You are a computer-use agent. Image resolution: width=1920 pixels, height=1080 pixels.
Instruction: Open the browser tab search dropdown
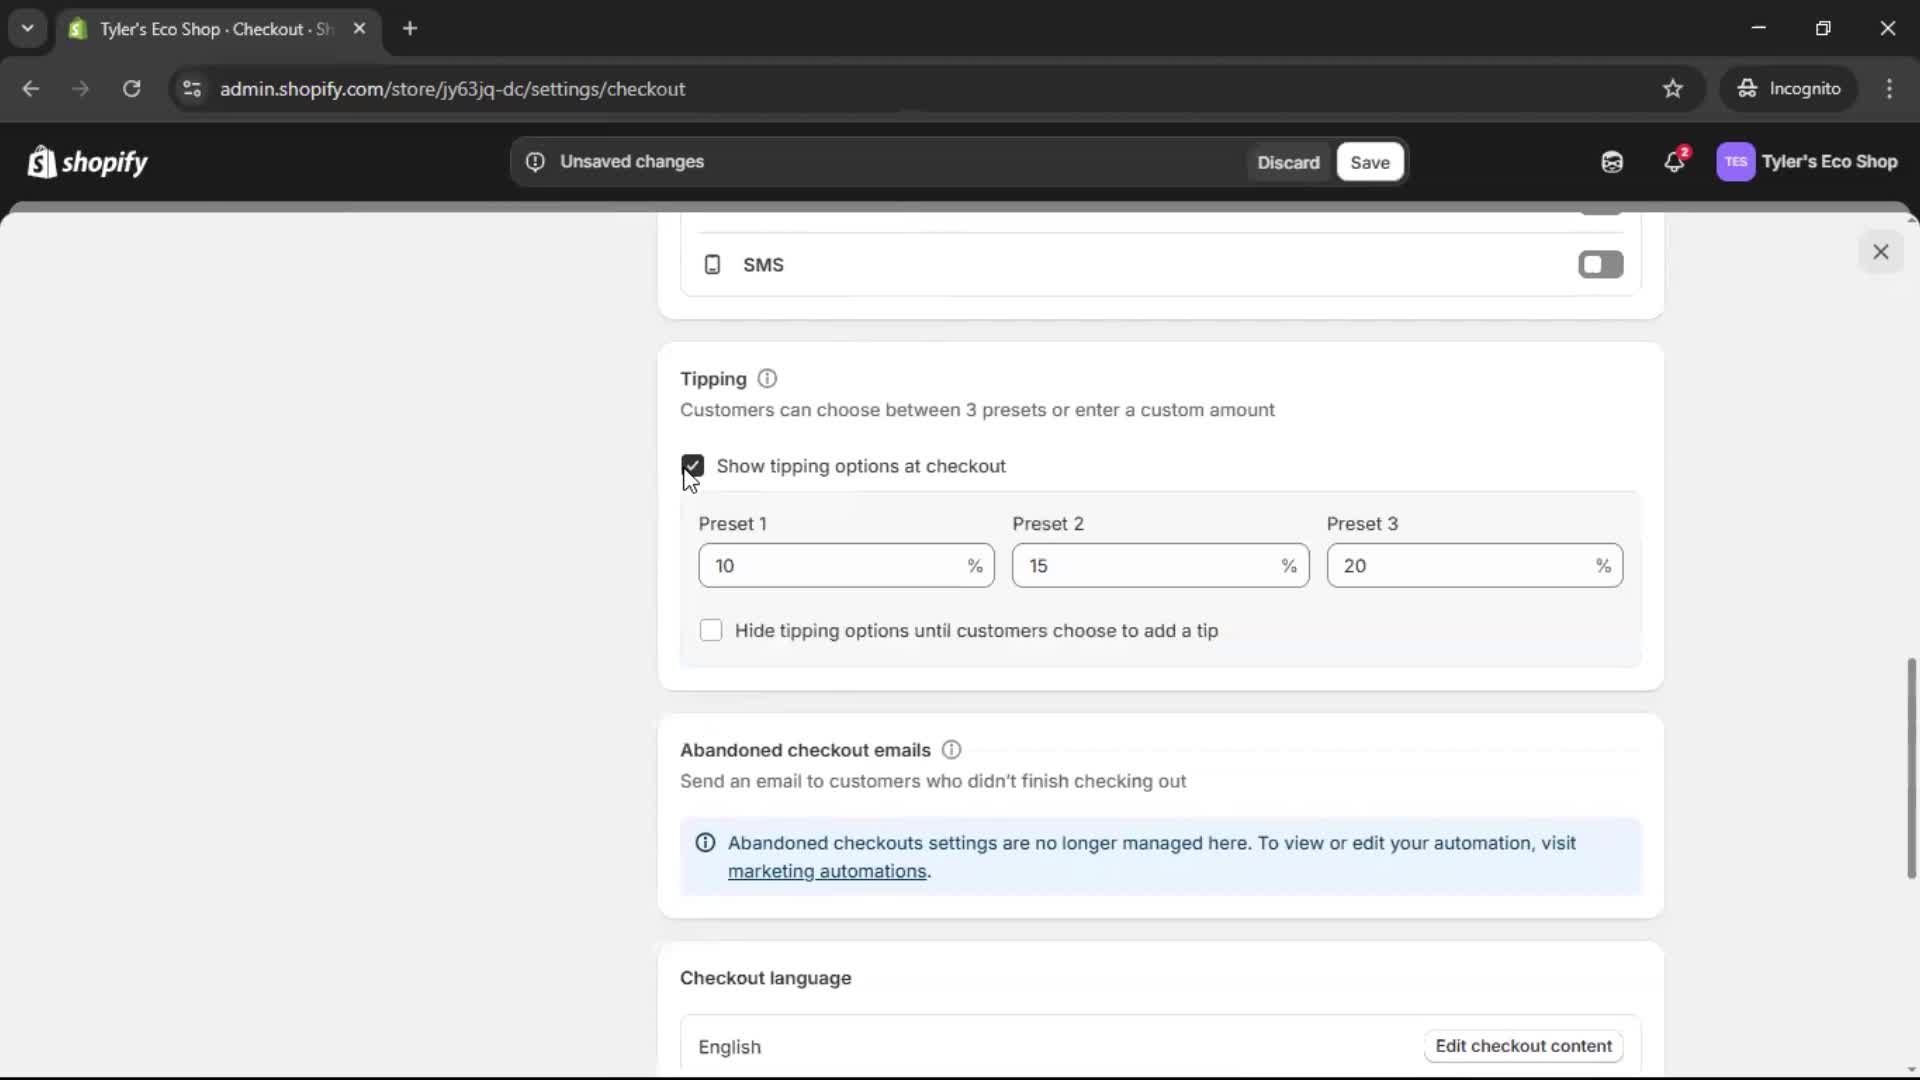pos(27,28)
